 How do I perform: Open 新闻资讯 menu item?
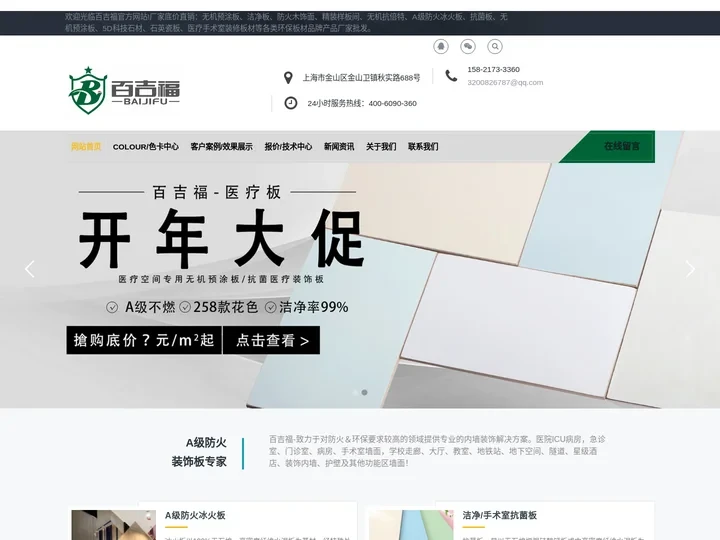point(339,146)
